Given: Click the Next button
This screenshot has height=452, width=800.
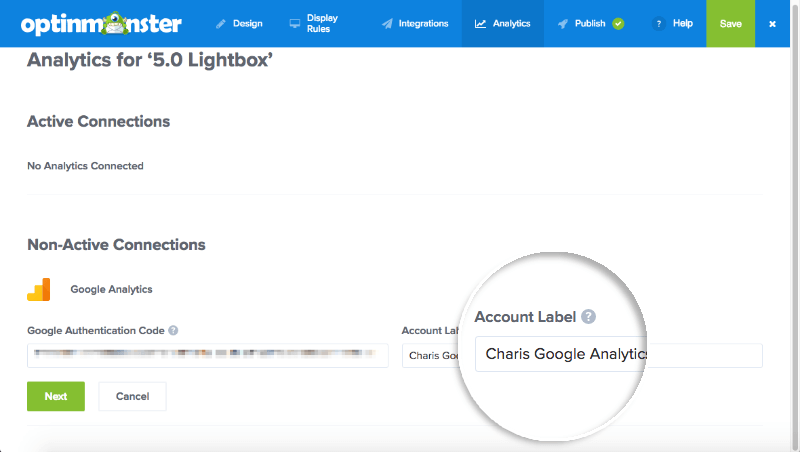Looking at the screenshot, I should [x=56, y=396].
